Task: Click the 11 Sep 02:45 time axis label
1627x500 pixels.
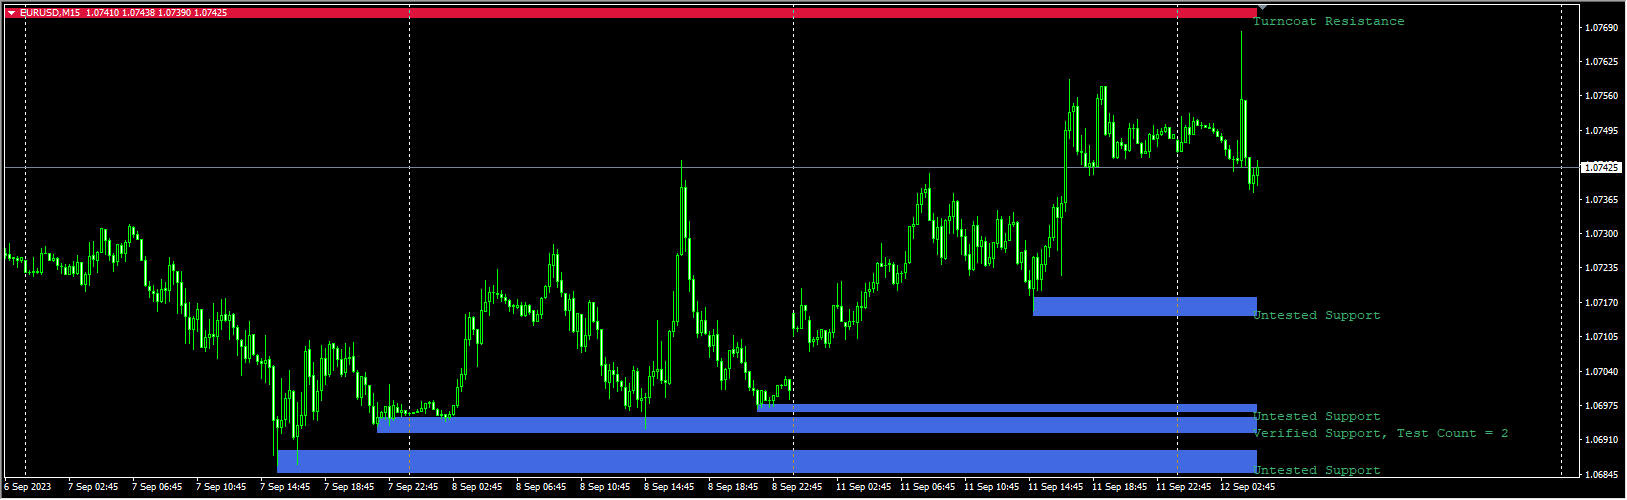Action: click(x=863, y=487)
